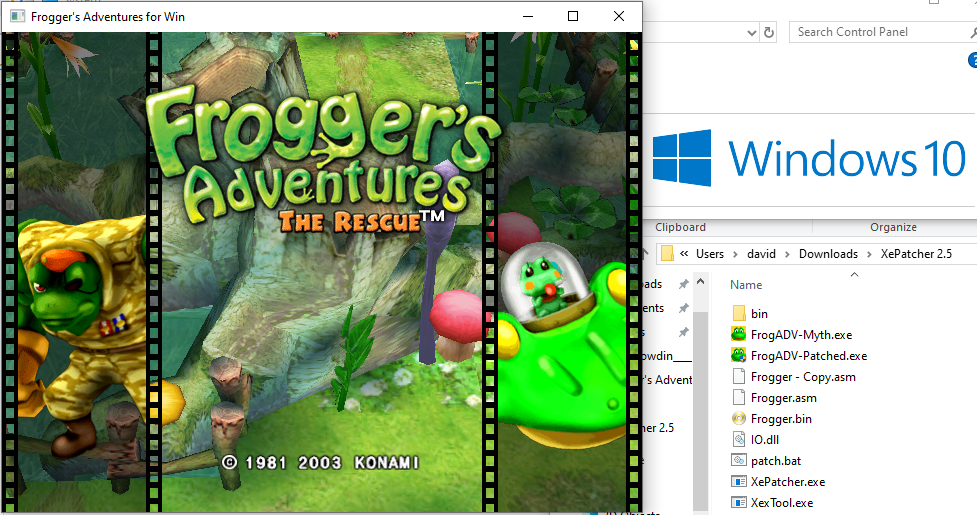Select the file name Frogger - Copy.asm
The width and height of the screenshot is (977, 515).
point(803,377)
